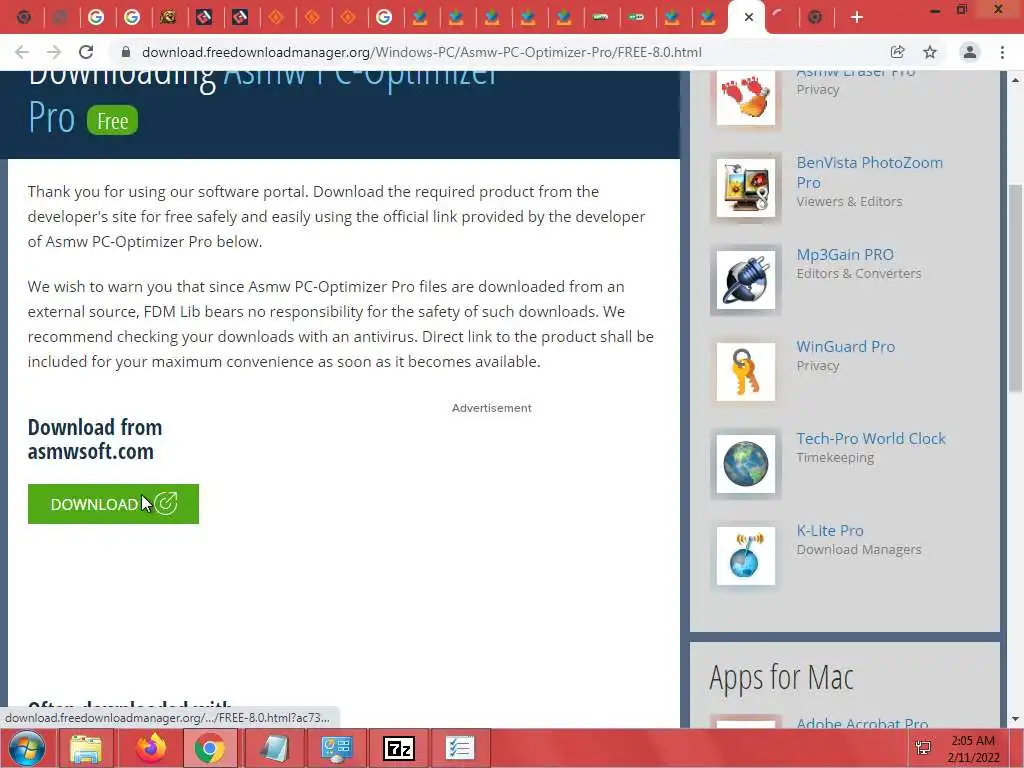
Task: Open BenVista PhotoZoom Pro link
Action: 869,172
